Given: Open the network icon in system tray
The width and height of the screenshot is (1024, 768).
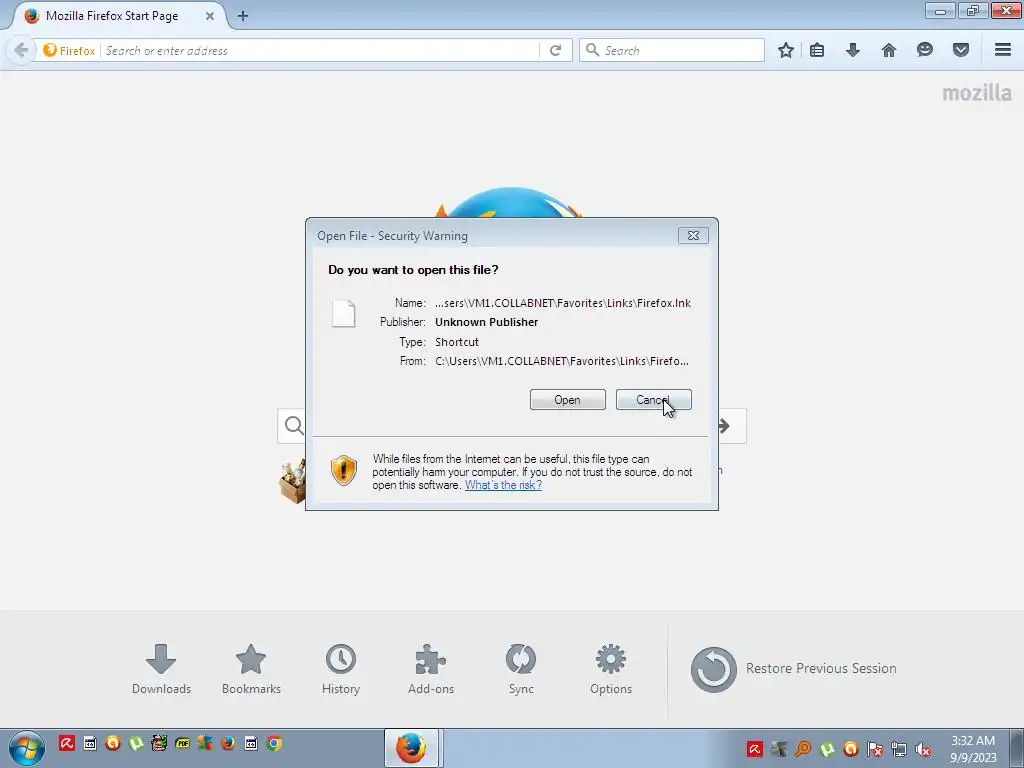Looking at the screenshot, I should (x=899, y=749).
